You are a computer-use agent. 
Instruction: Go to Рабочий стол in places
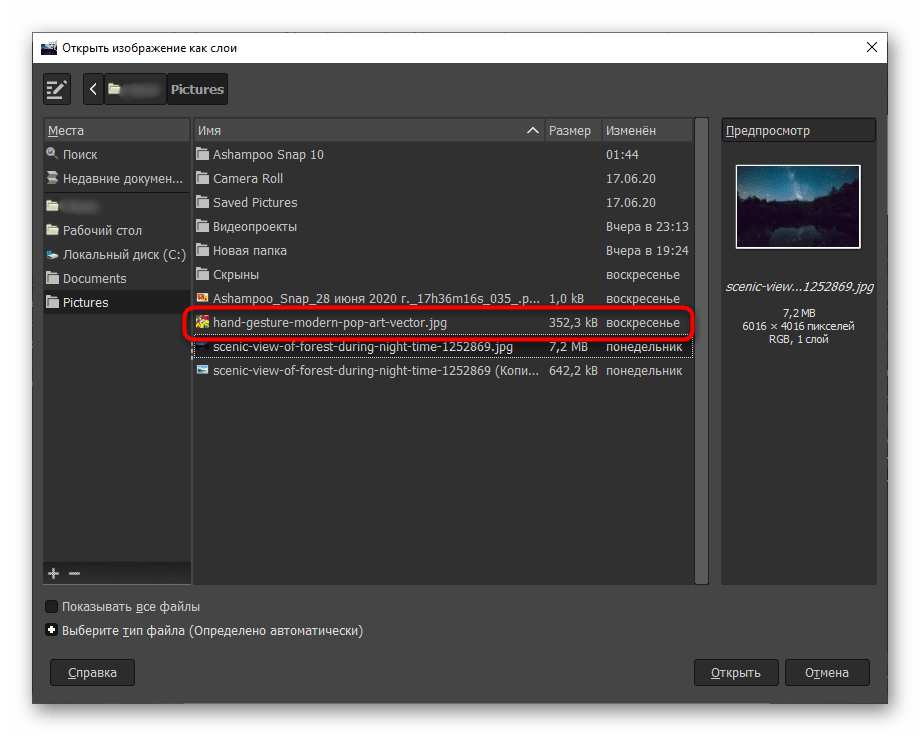pyautogui.click(x=117, y=230)
